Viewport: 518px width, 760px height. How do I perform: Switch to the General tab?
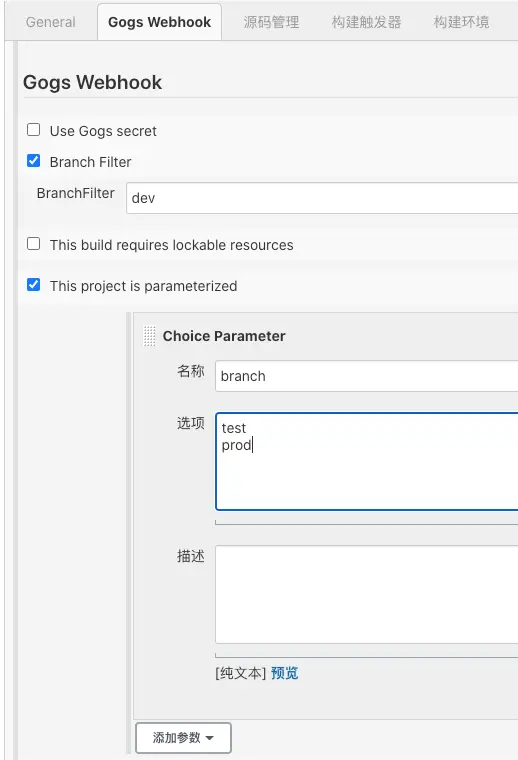51,22
